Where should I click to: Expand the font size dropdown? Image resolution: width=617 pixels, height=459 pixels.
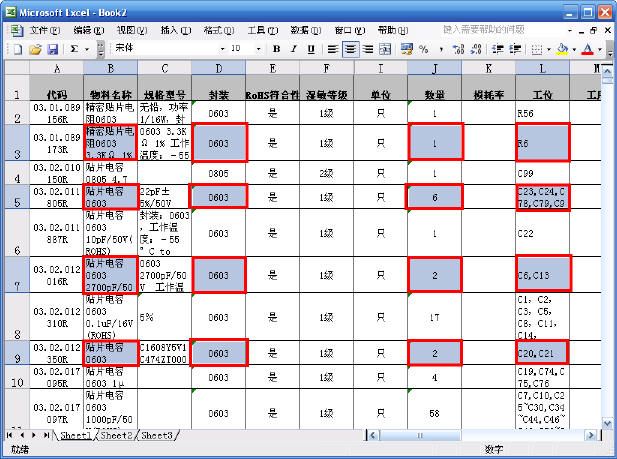[x=250, y=48]
